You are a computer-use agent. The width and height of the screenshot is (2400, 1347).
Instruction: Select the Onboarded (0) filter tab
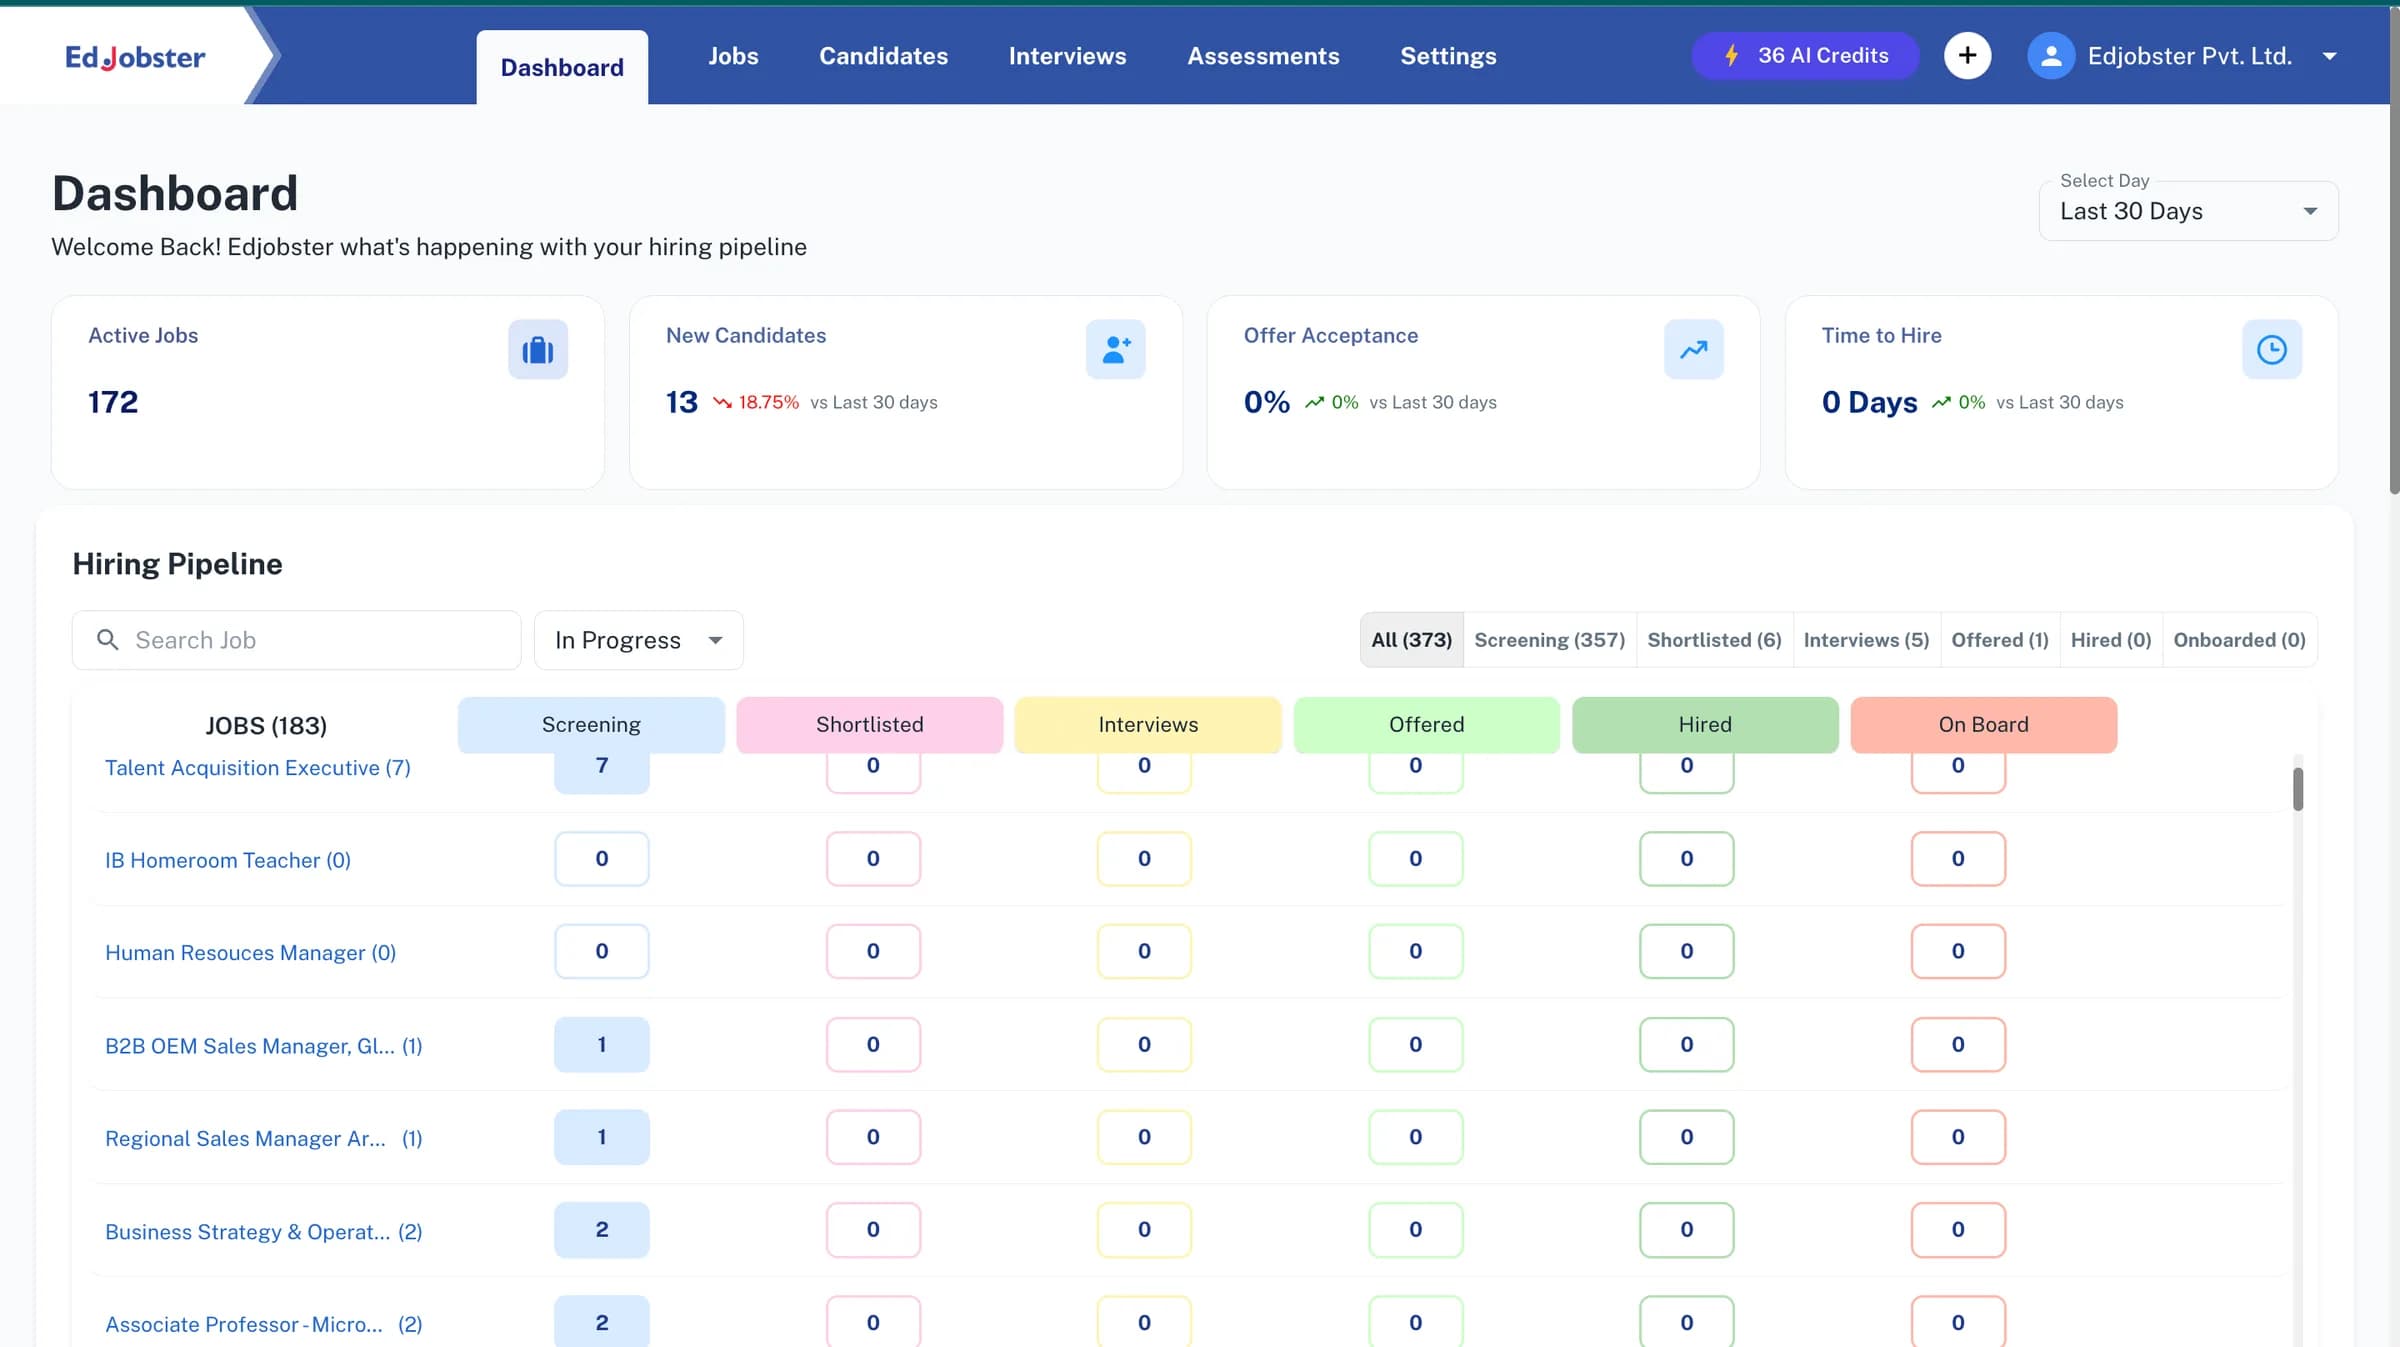(x=2240, y=640)
